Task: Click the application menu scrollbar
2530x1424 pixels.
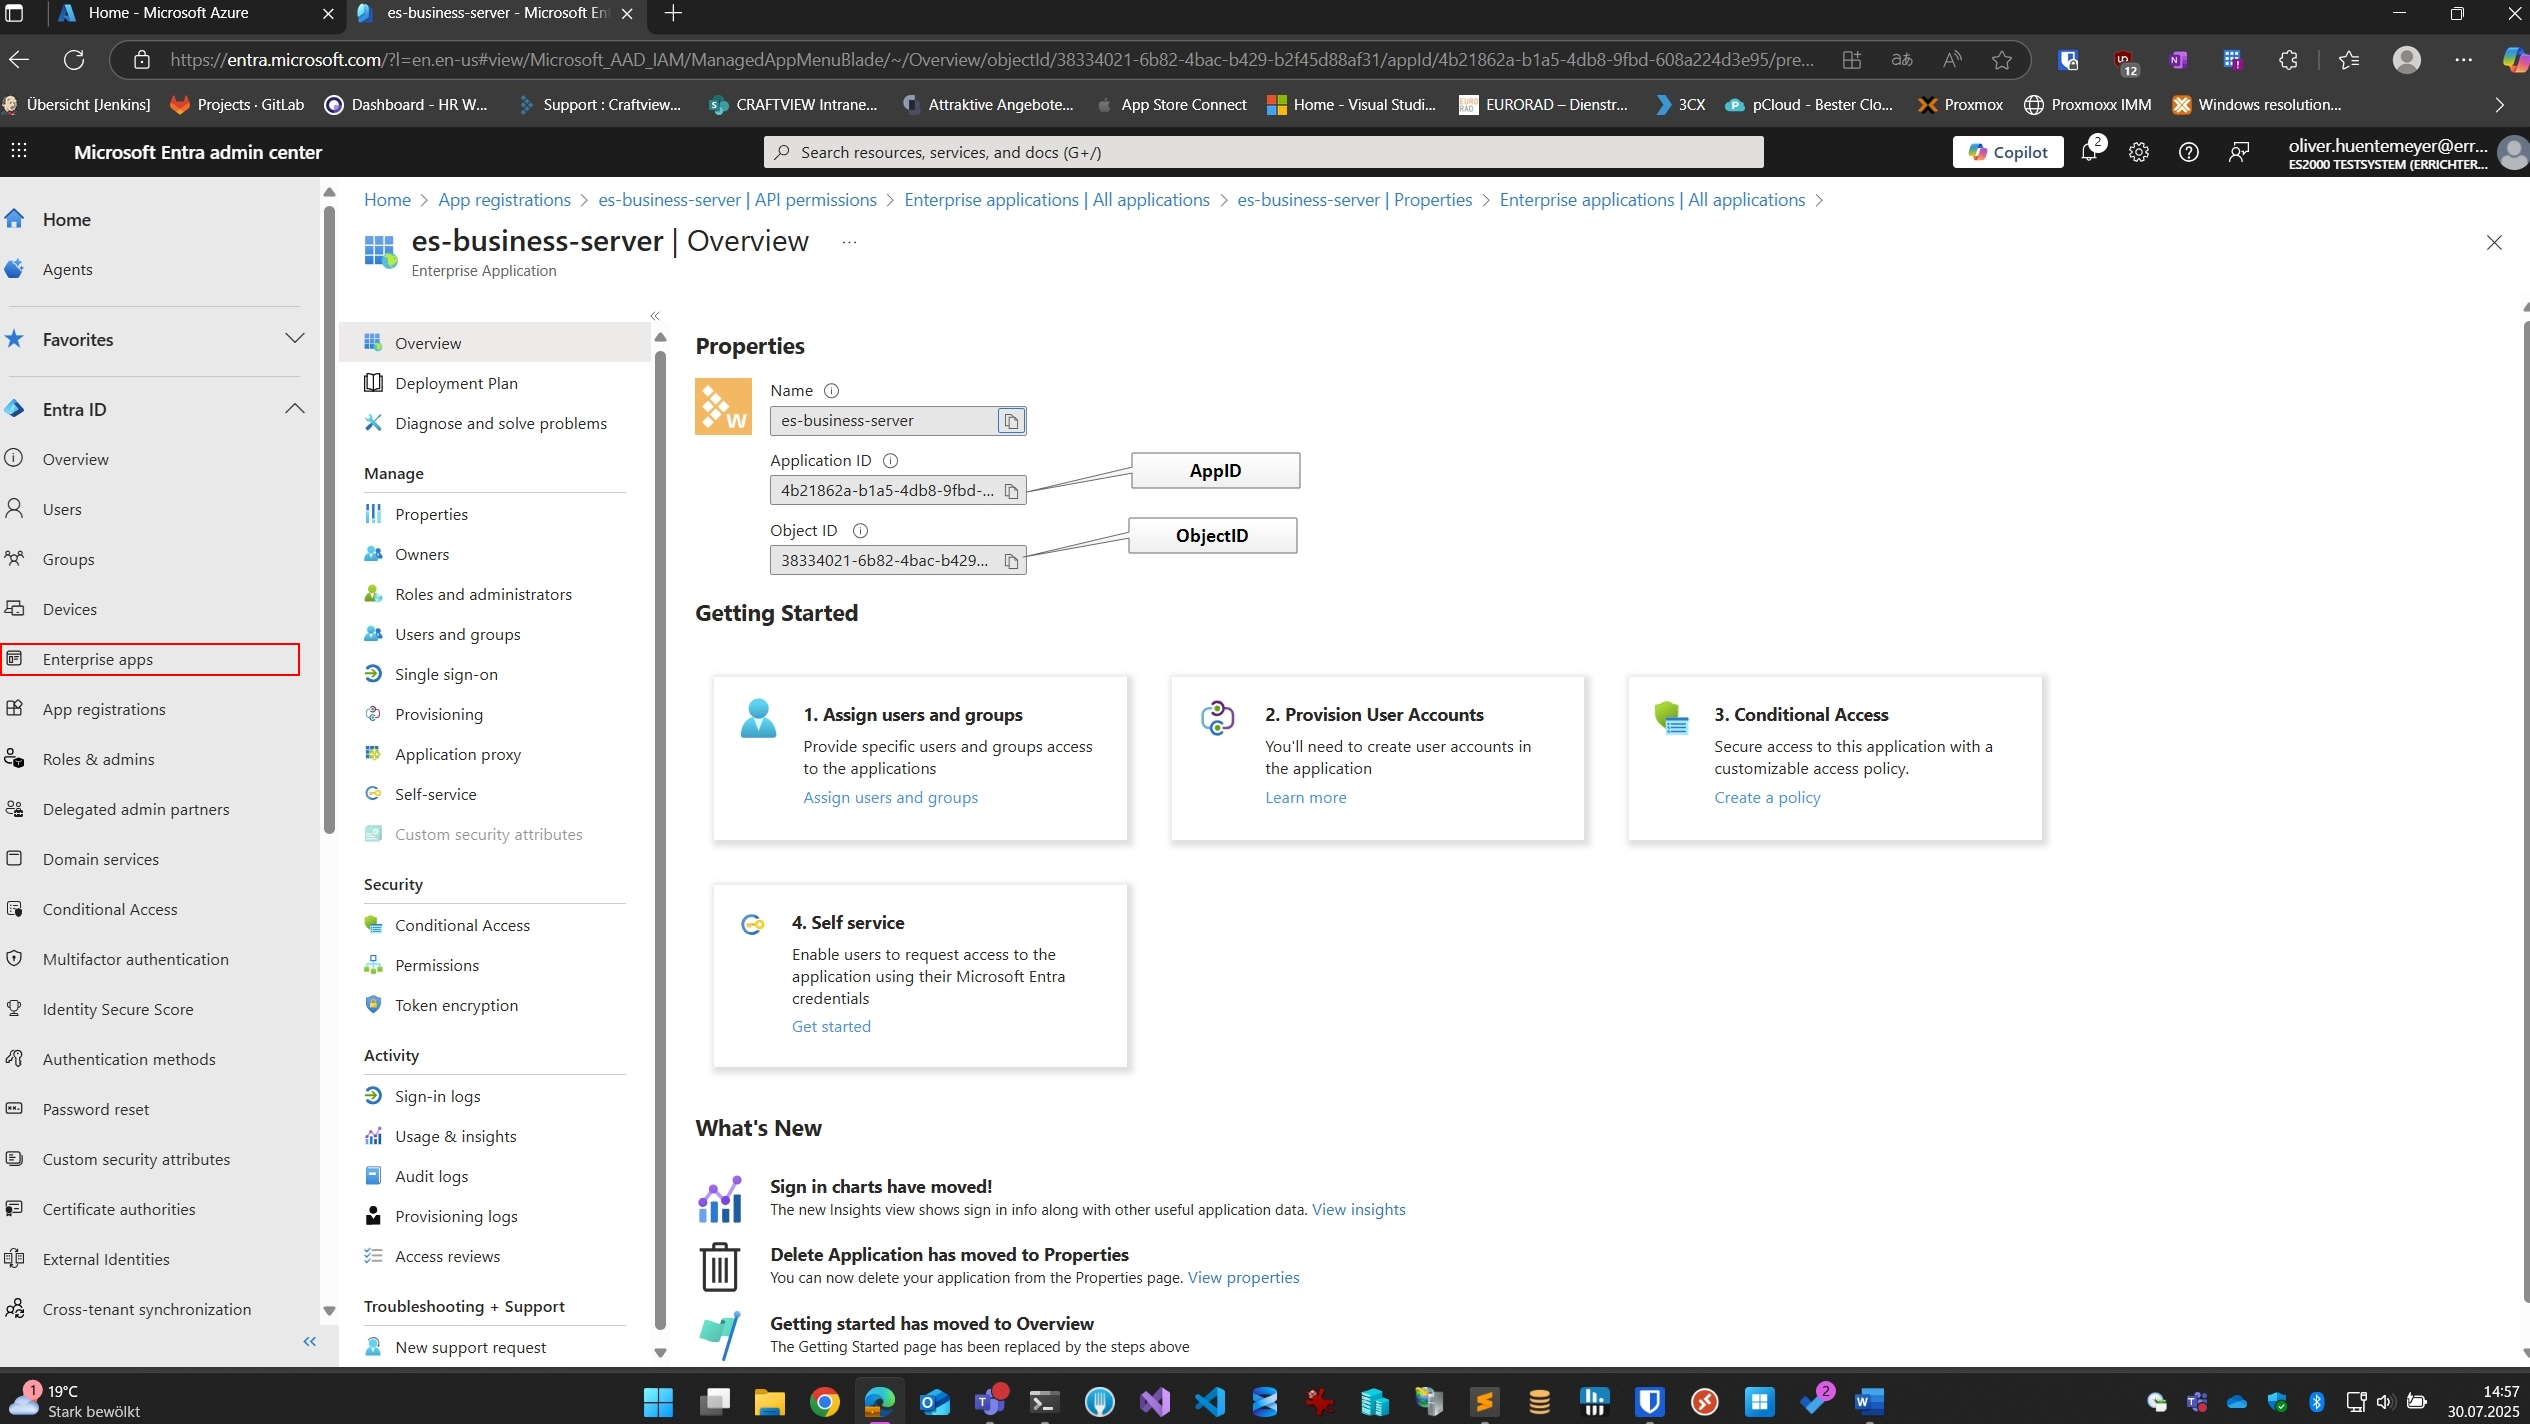Action: click(660, 840)
